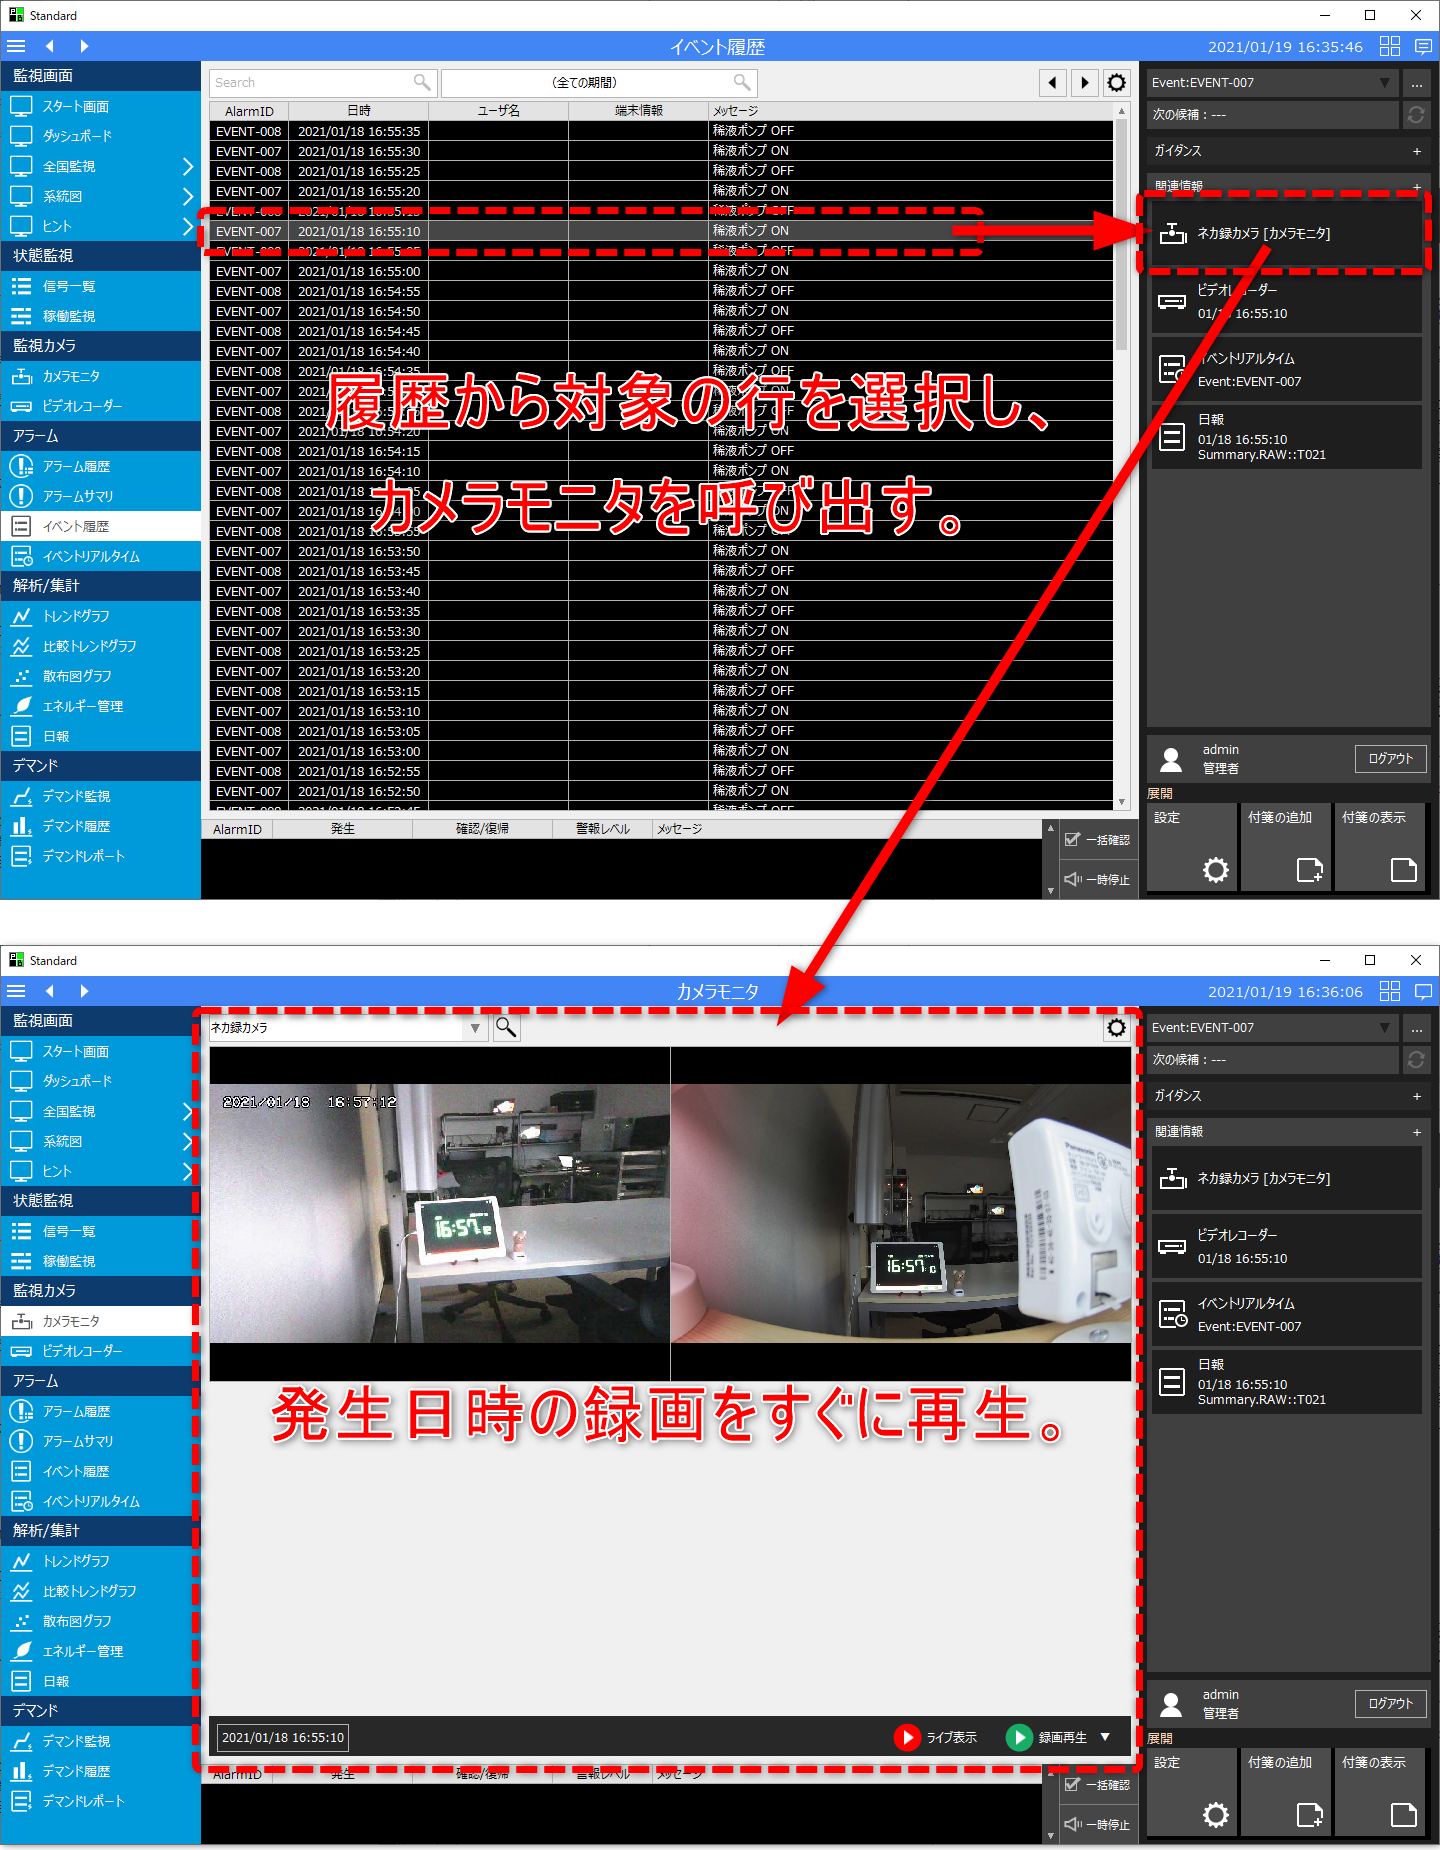Viewport: 1440px width, 1850px height.
Task: Click AlarmID column header in event list
Action: tap(250, 111)
